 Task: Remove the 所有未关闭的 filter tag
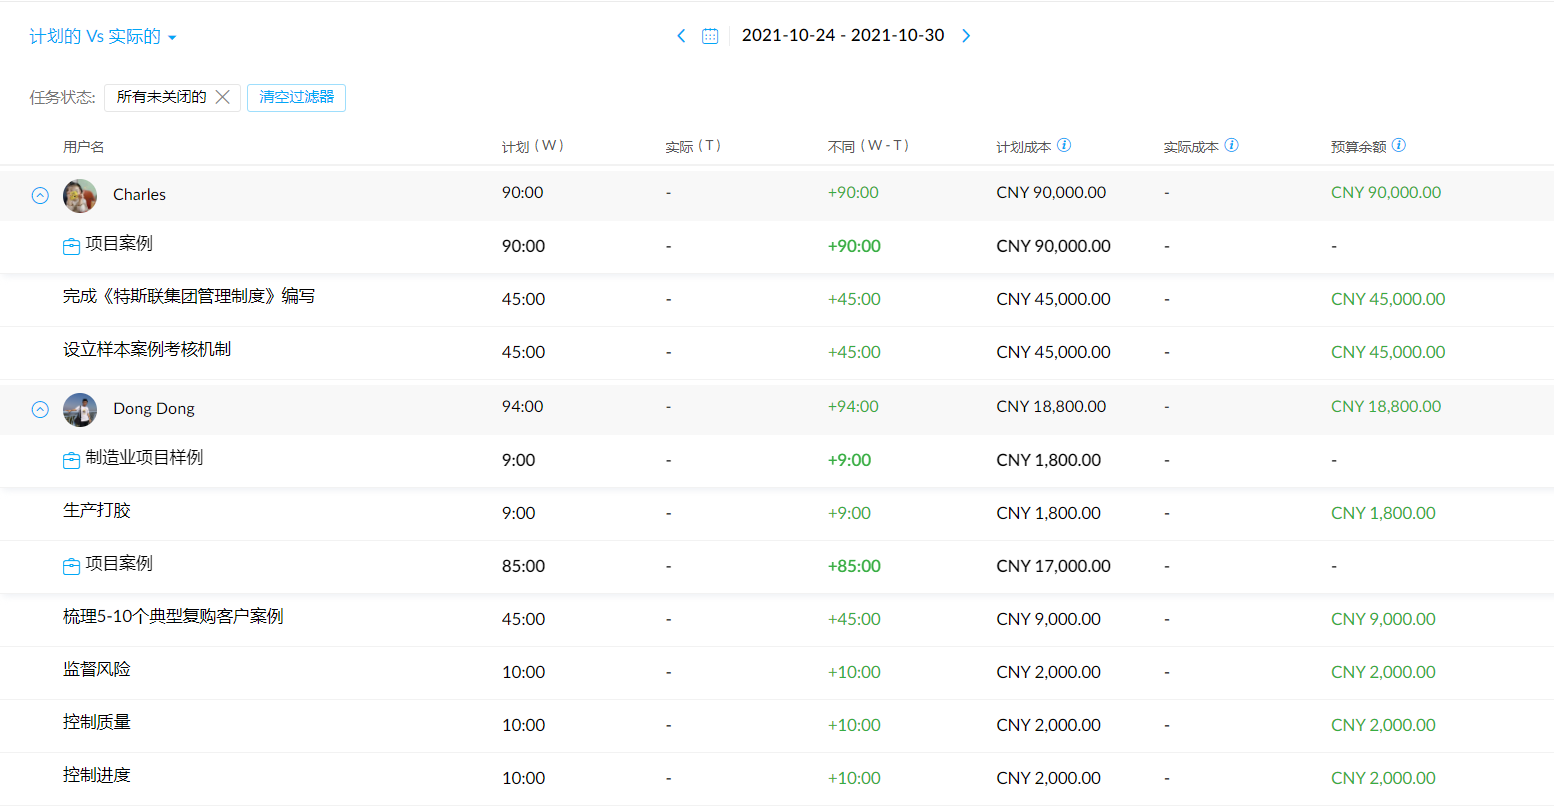(223, 97)
